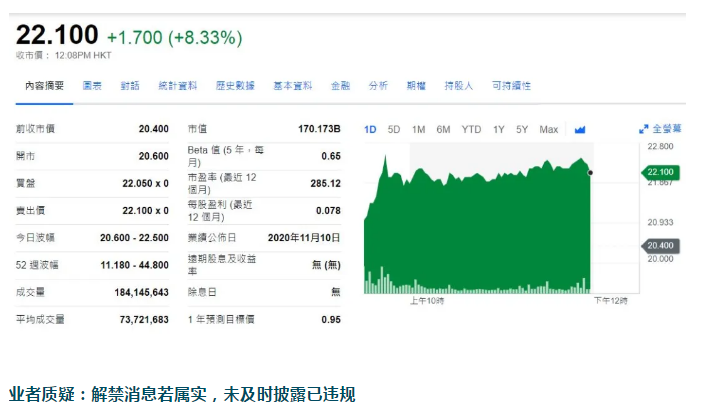
Task: Open the 持股人 holders tab
Action: tap(459, 85)
